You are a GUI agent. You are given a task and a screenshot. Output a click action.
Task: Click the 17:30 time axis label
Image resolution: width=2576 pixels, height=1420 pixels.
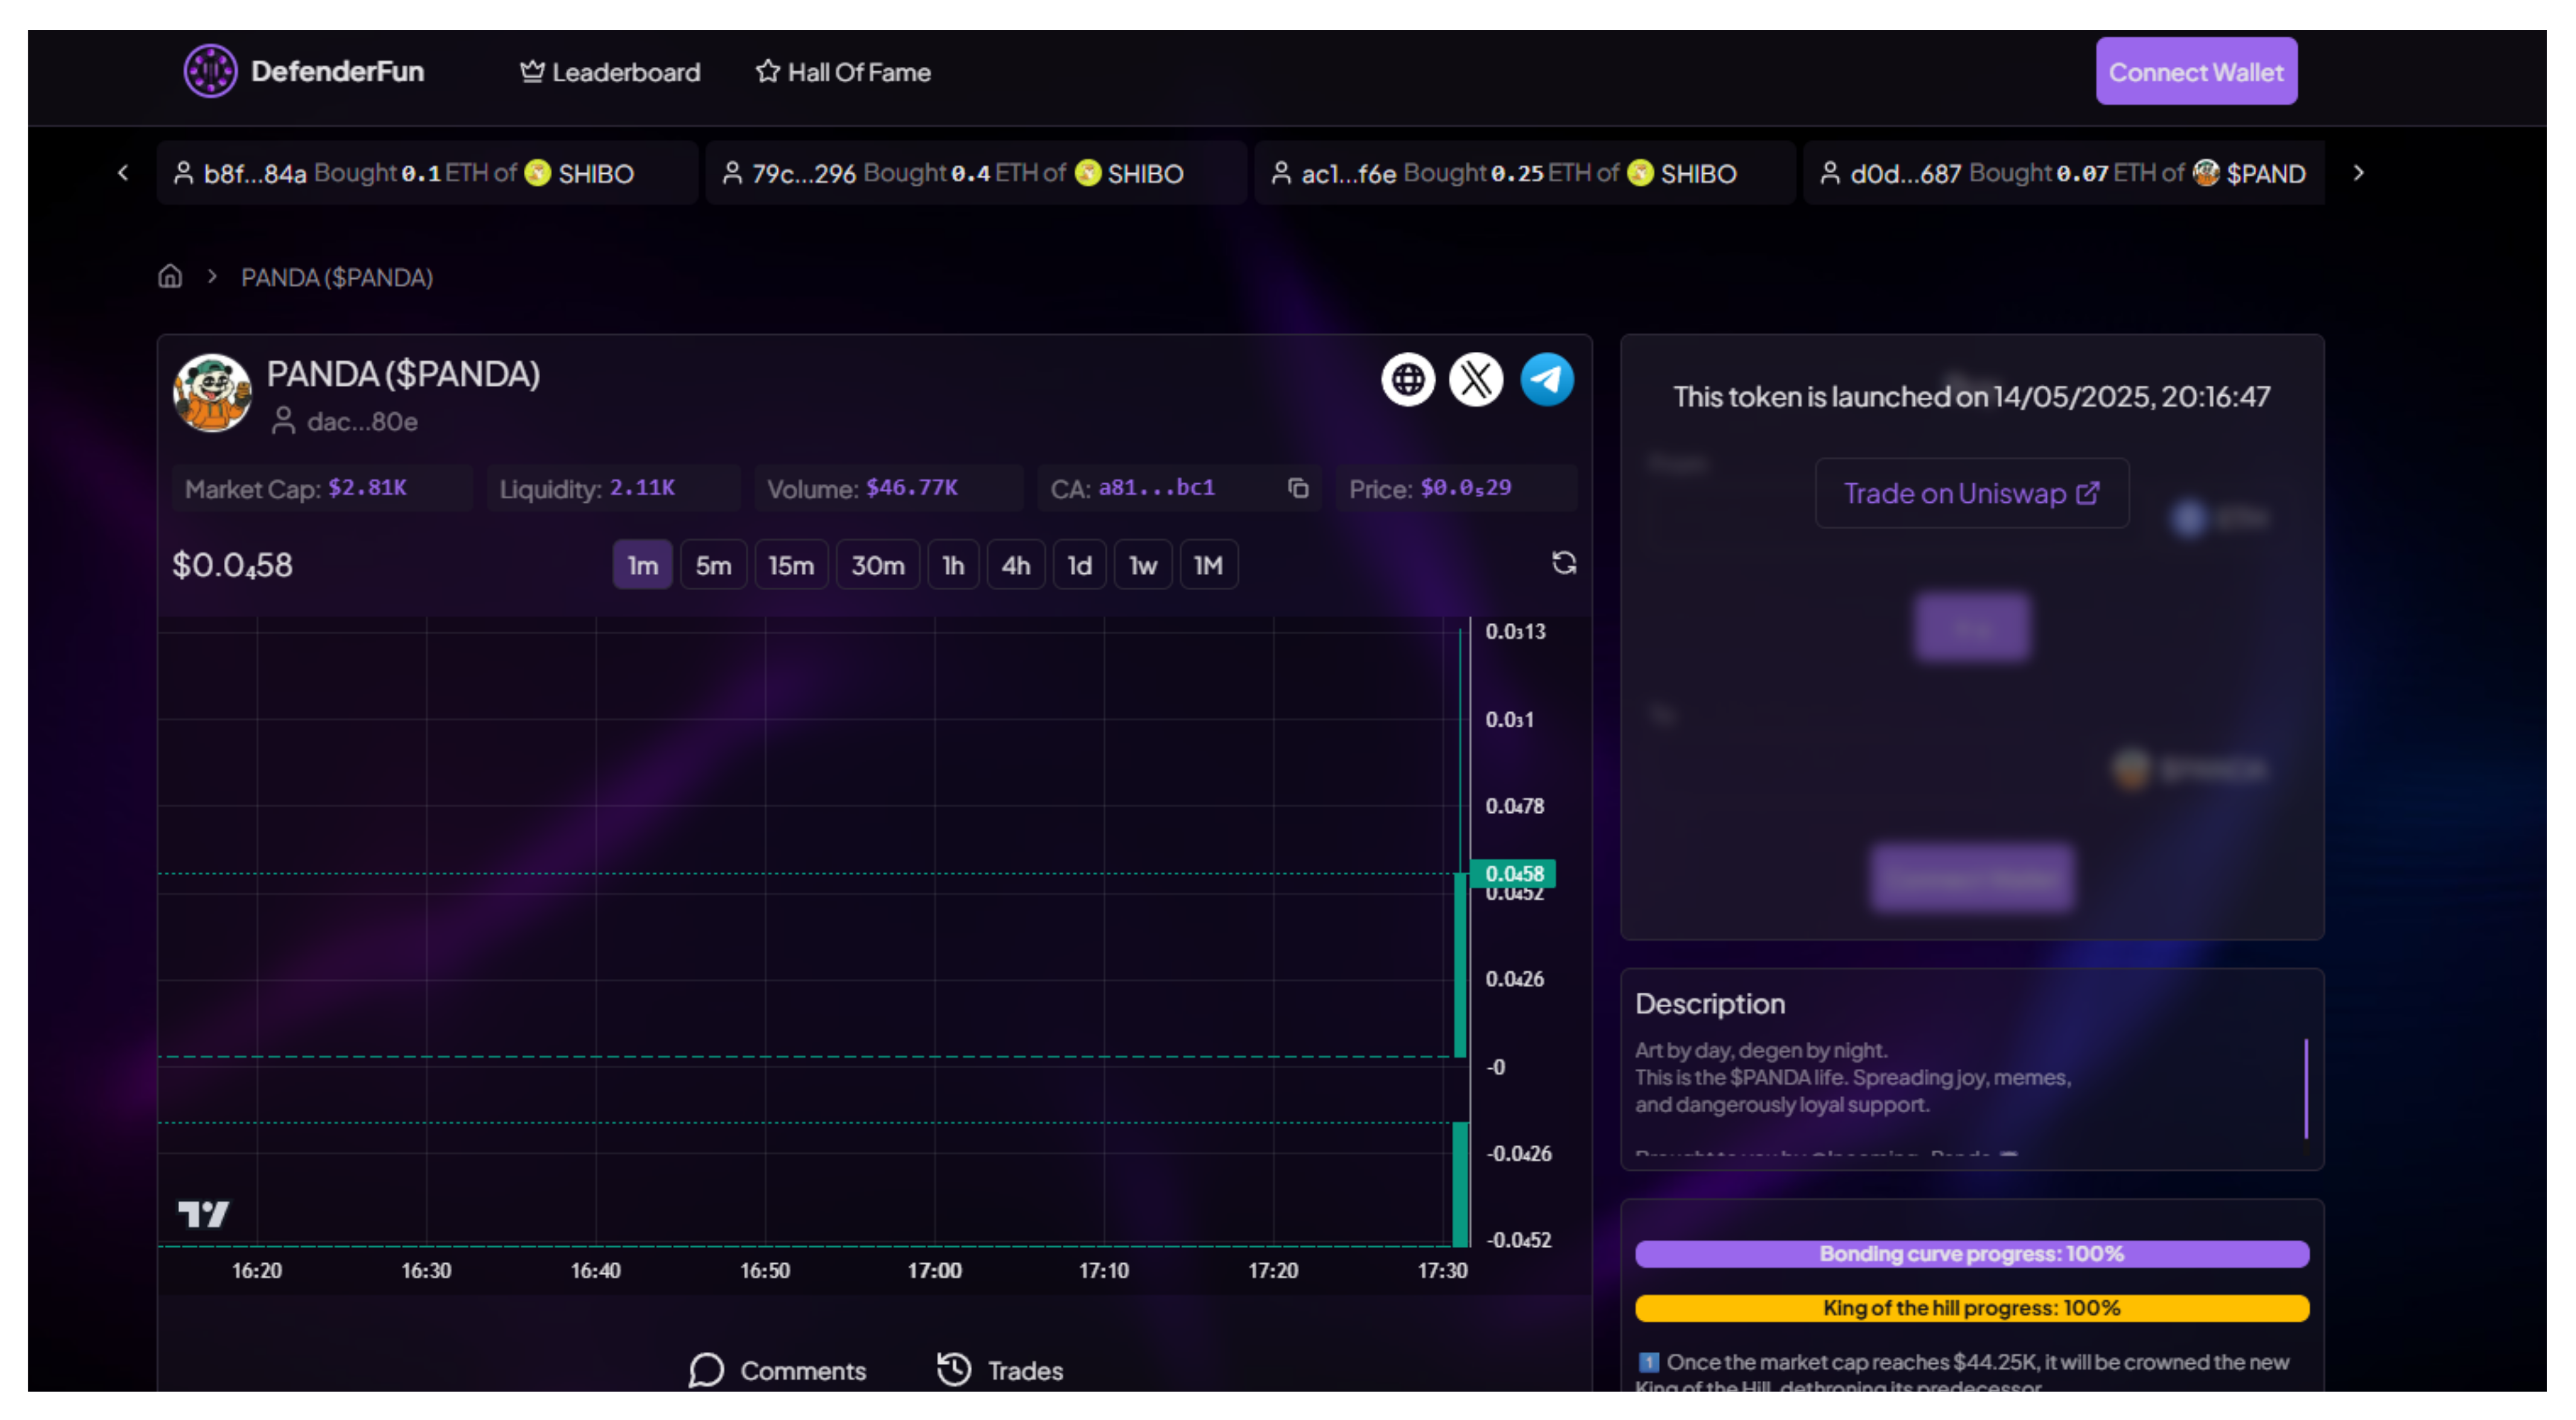click(x=1442, y=1270)
